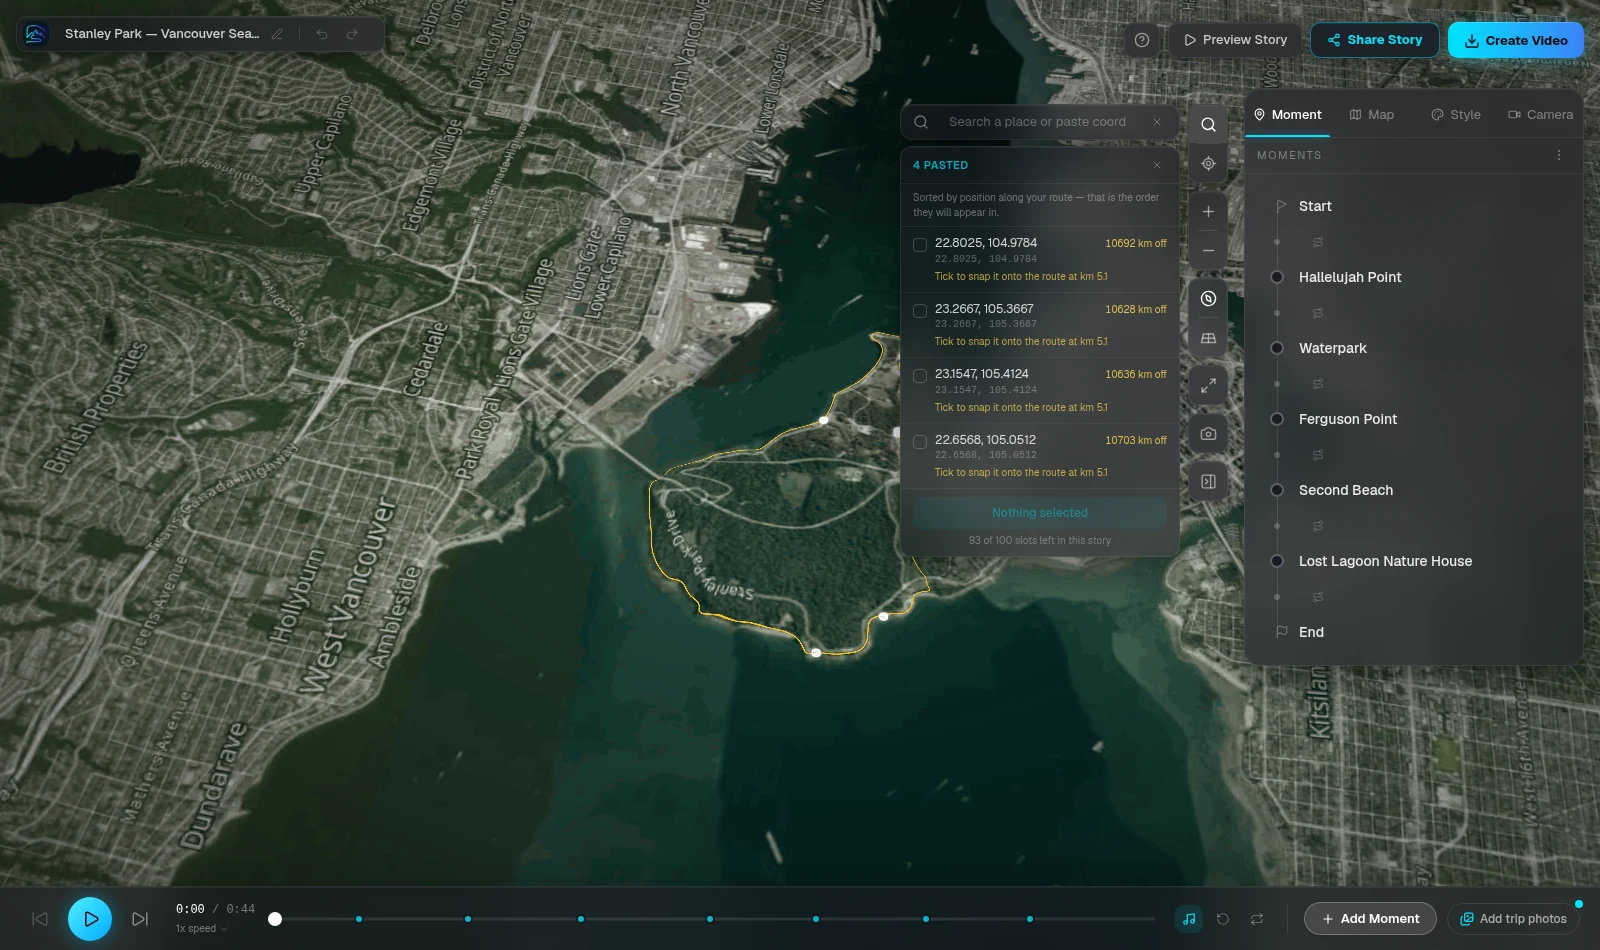The image size is (1600, 950).
Task: Zoom in with the plus icon
Action: point(1208,212)
